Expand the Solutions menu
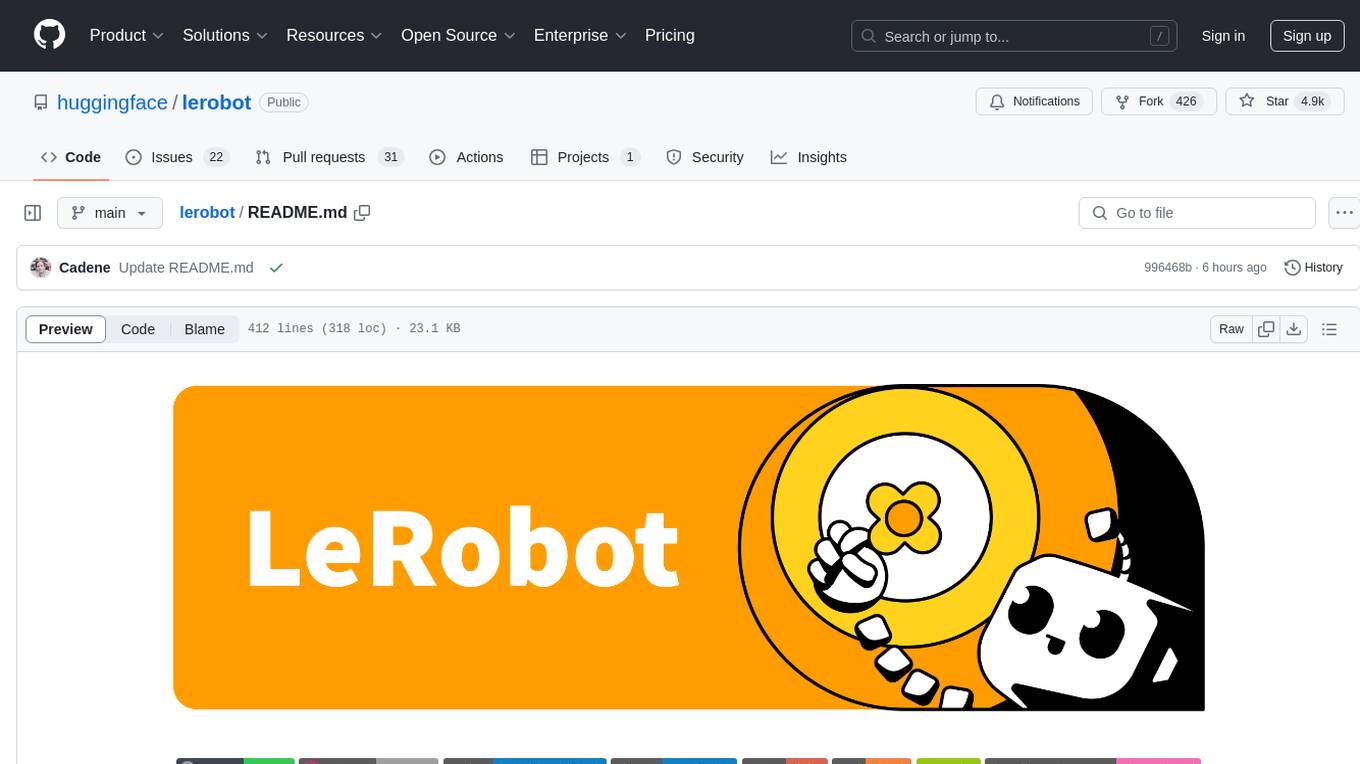 click(x=225, y=35)
